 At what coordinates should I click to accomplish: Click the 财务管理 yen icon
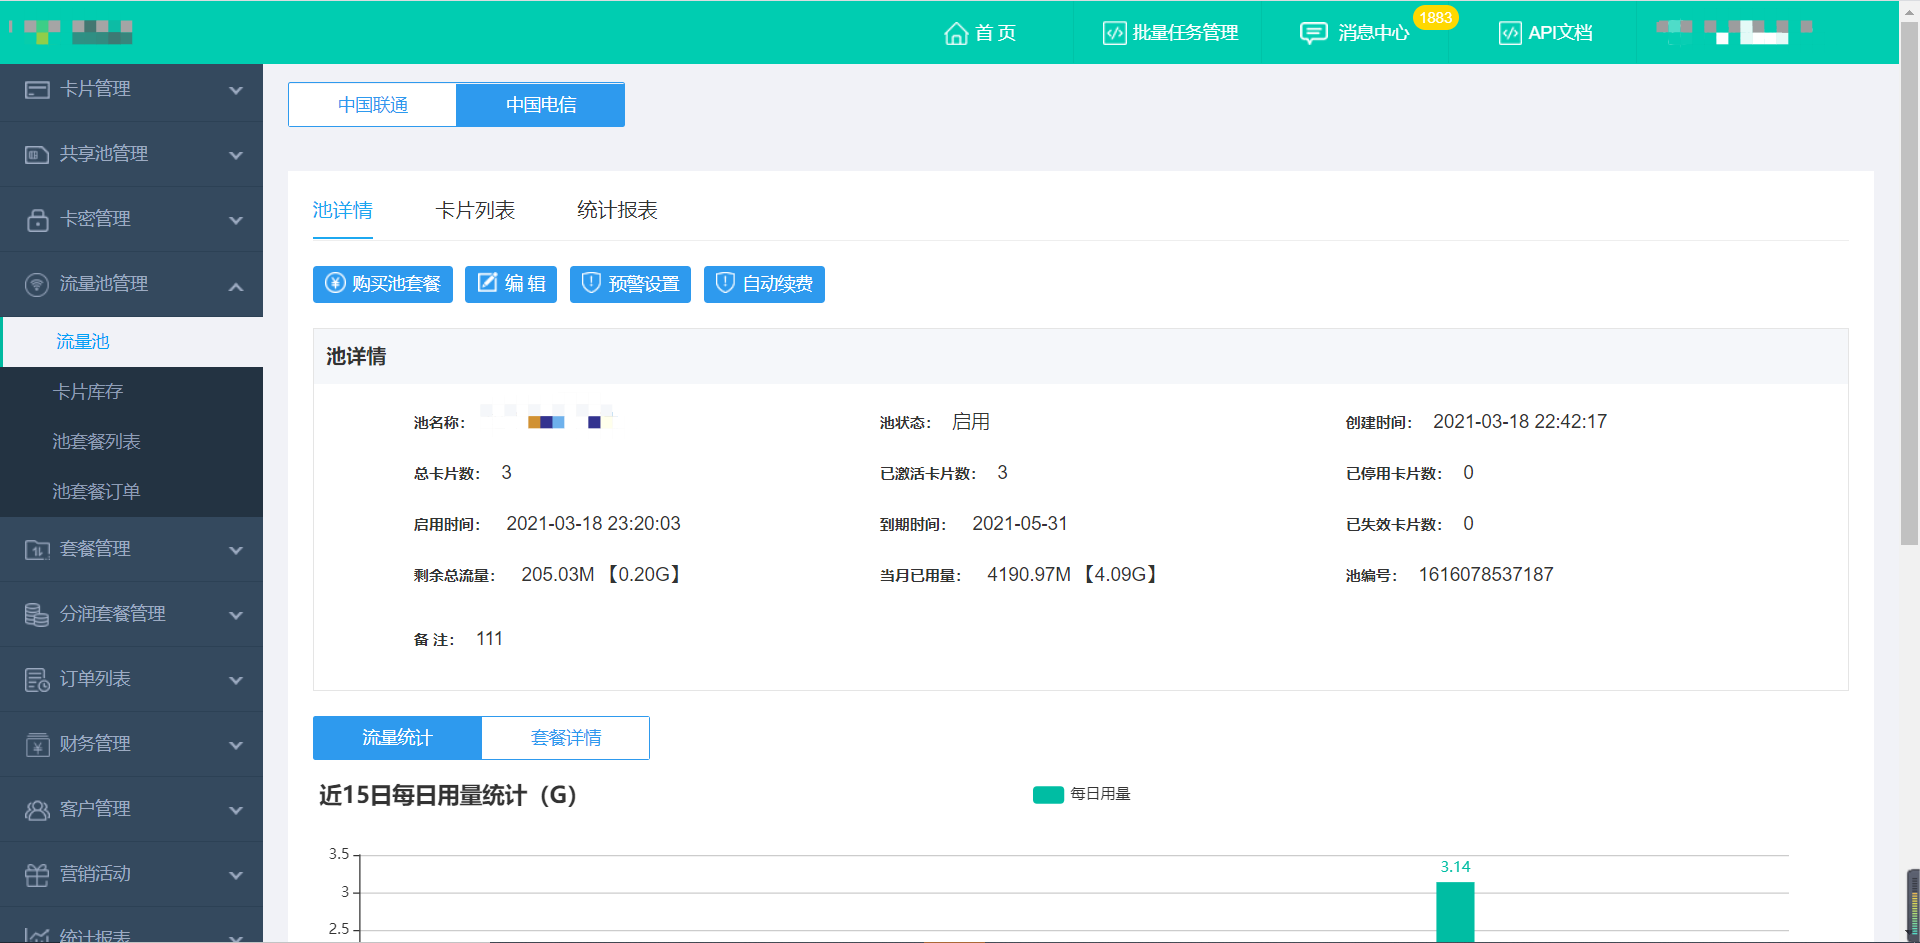37,745
